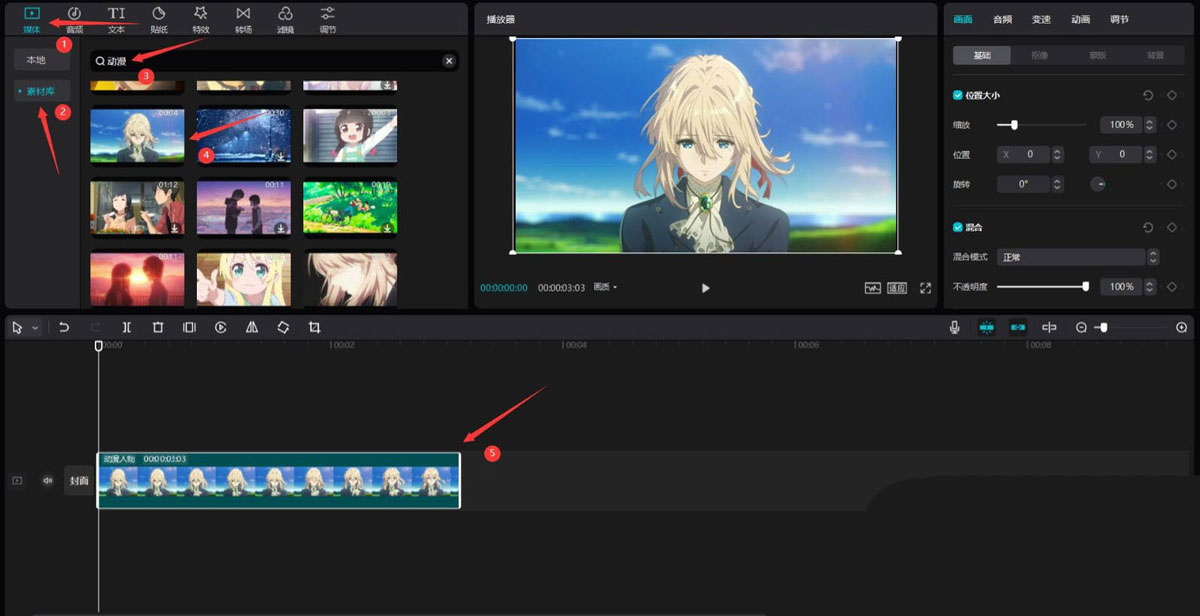Click the 不透明度 percentage stepper arrows
This screenshot has width=1200, height=616.
coord(1148,287)
